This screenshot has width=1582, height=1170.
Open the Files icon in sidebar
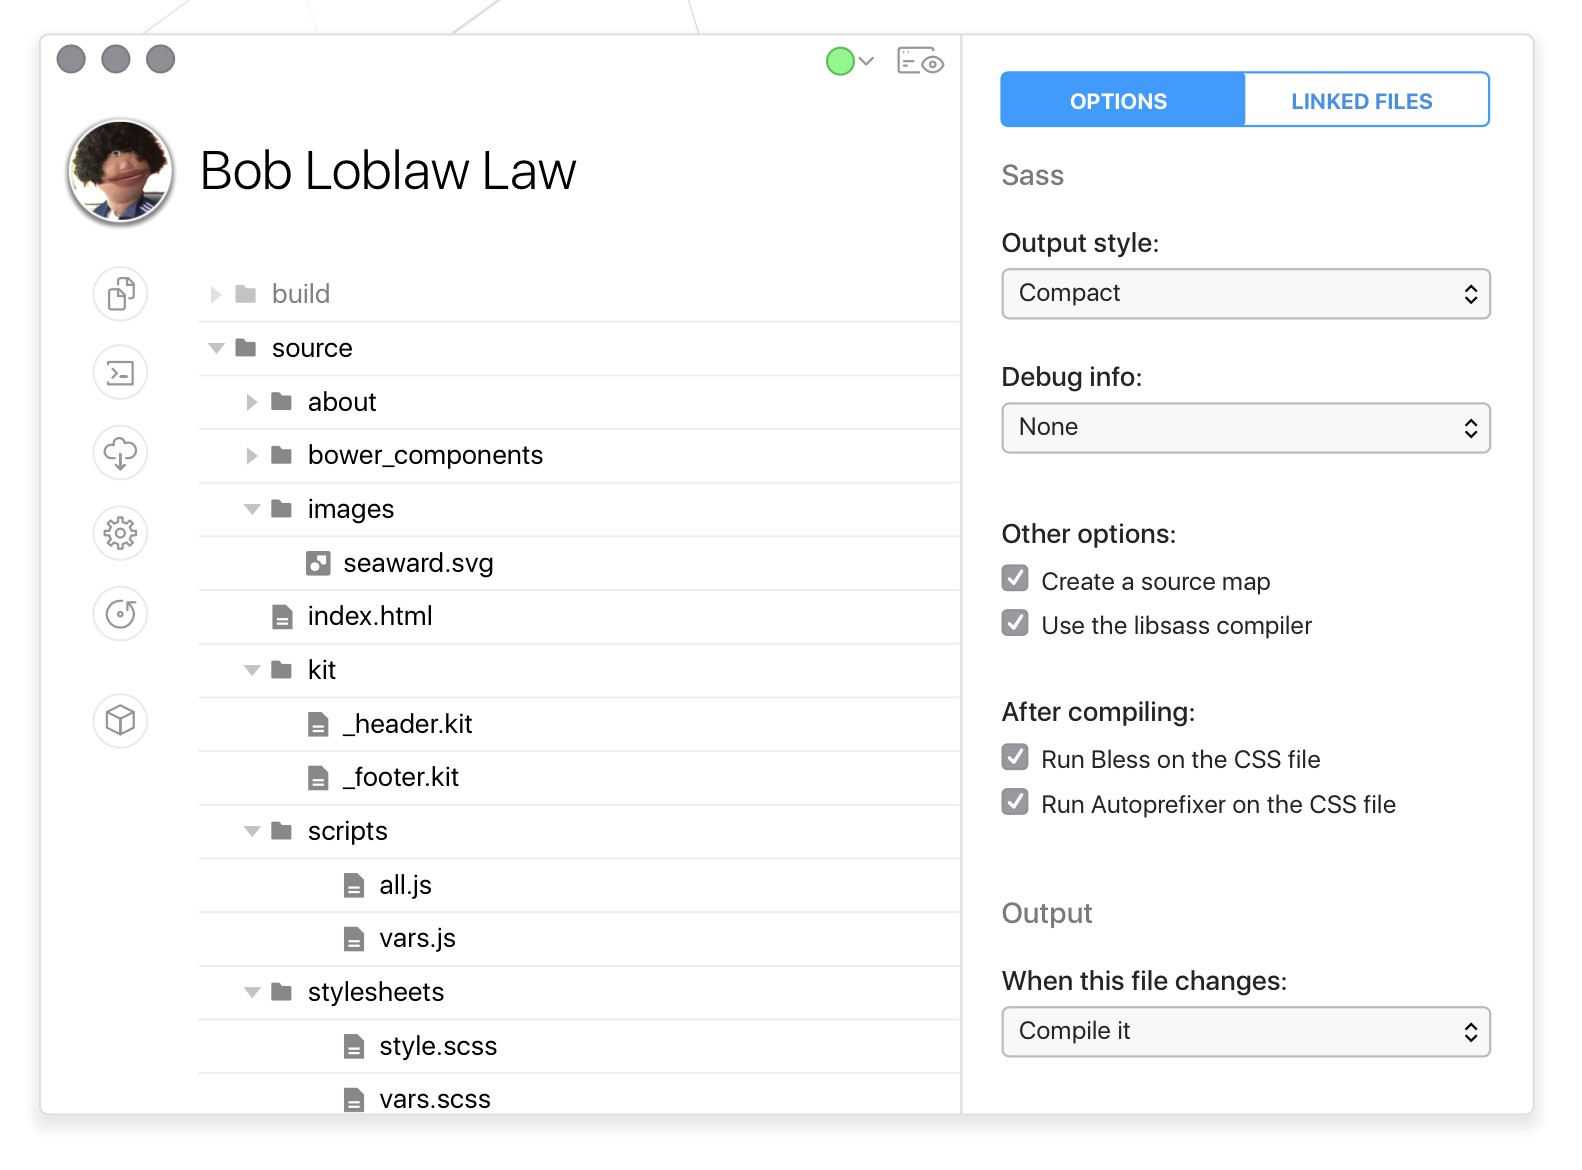[121, 294]
